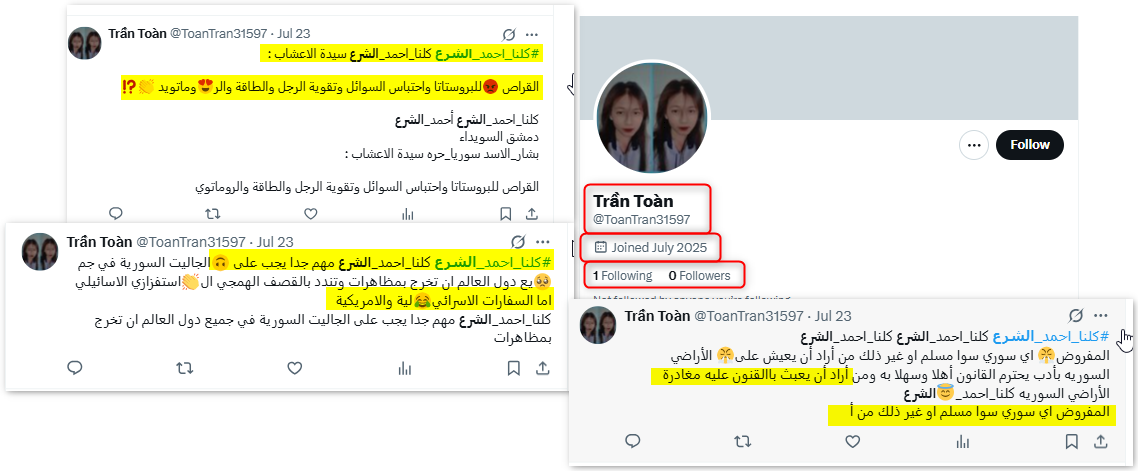Open the large profile avatar picture
The height and width of the screenshot is (471, 1138).
[652, 117]
